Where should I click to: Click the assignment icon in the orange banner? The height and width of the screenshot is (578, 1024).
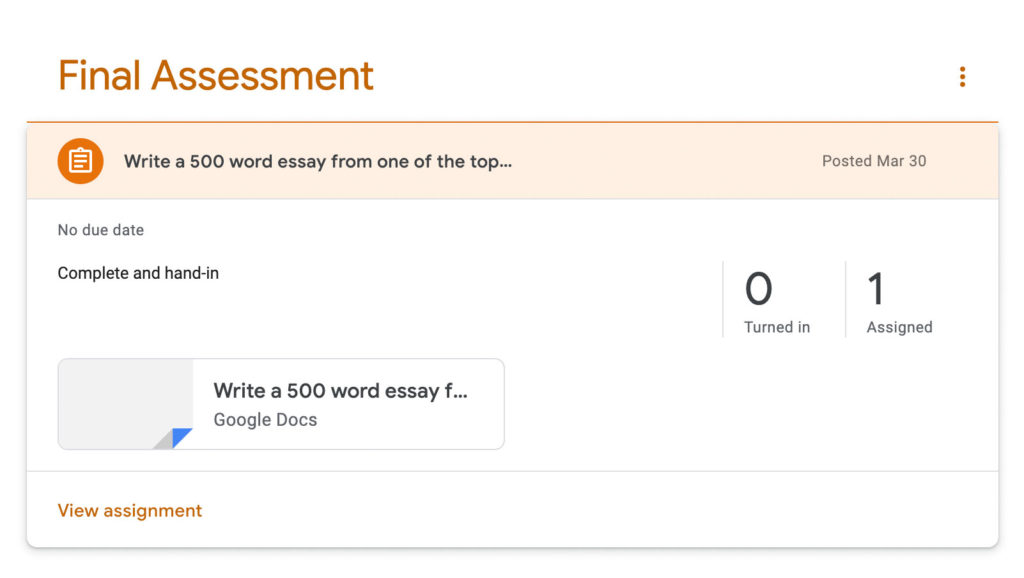80,160
